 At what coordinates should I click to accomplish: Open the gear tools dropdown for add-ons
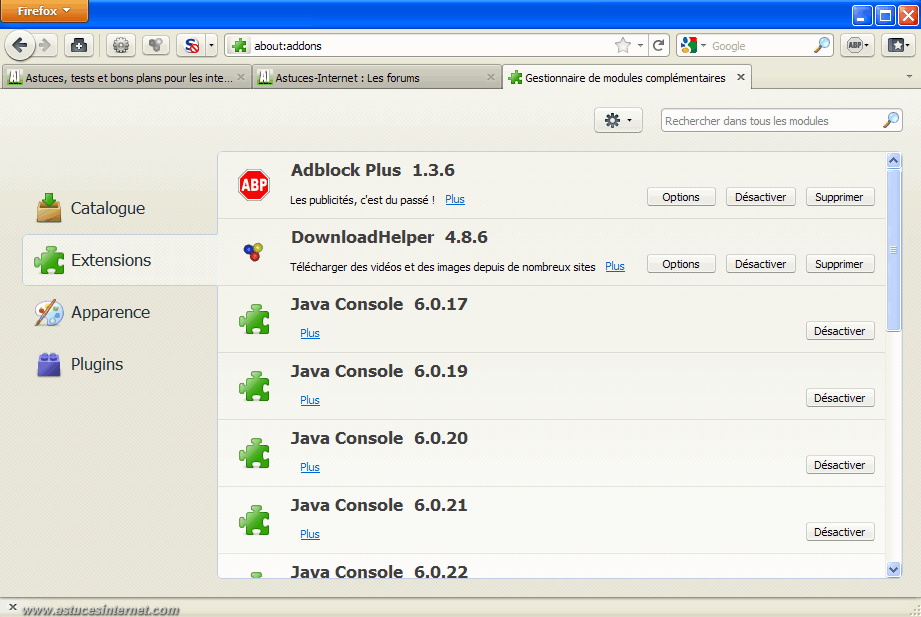tap(618, 120)
